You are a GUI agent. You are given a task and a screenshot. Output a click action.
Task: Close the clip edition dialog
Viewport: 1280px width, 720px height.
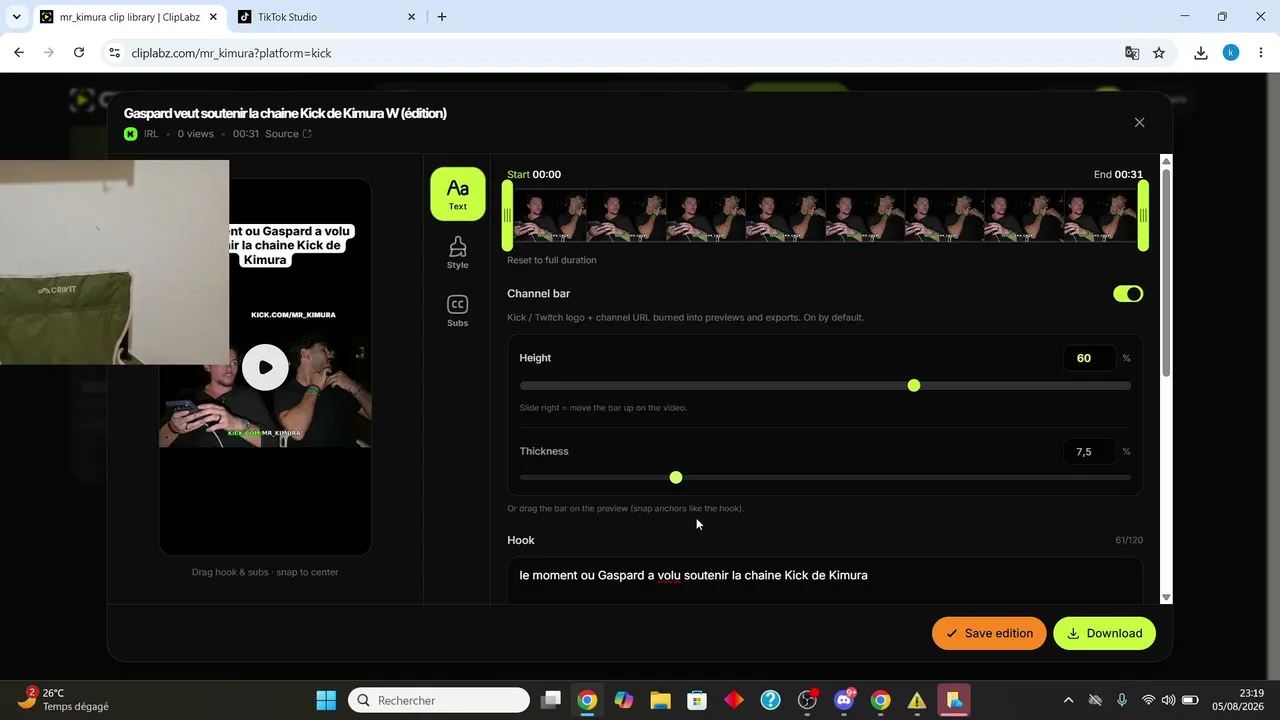[1139, 122]
